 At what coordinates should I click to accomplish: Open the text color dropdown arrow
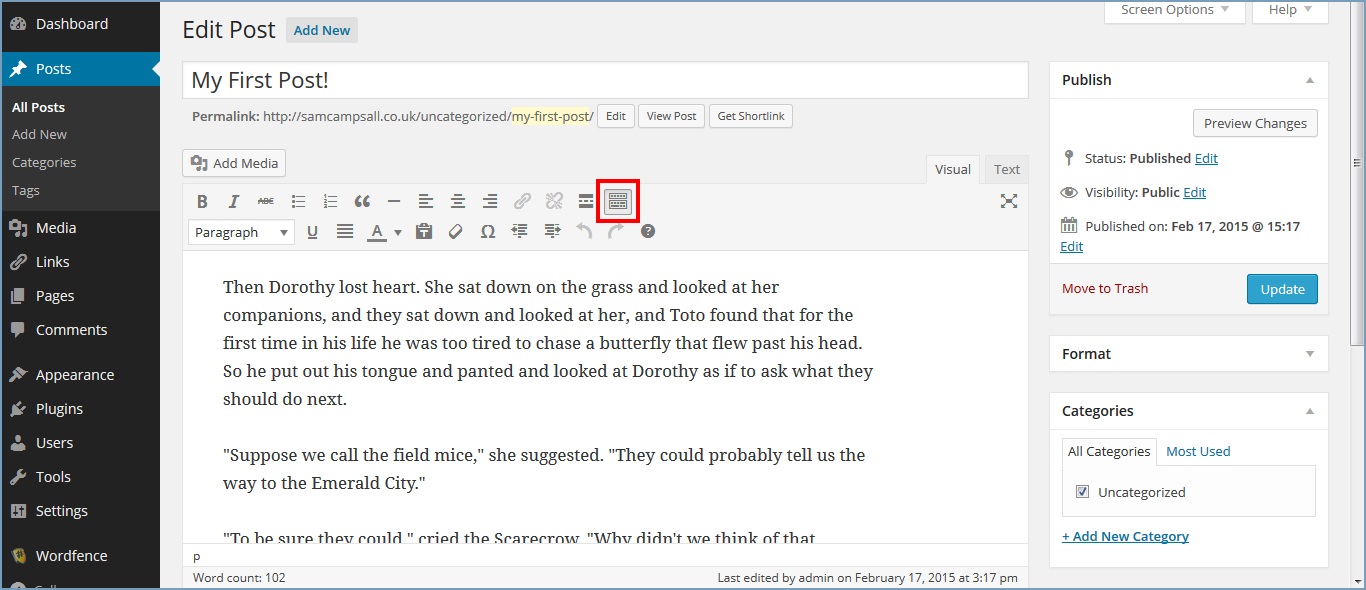397,231
